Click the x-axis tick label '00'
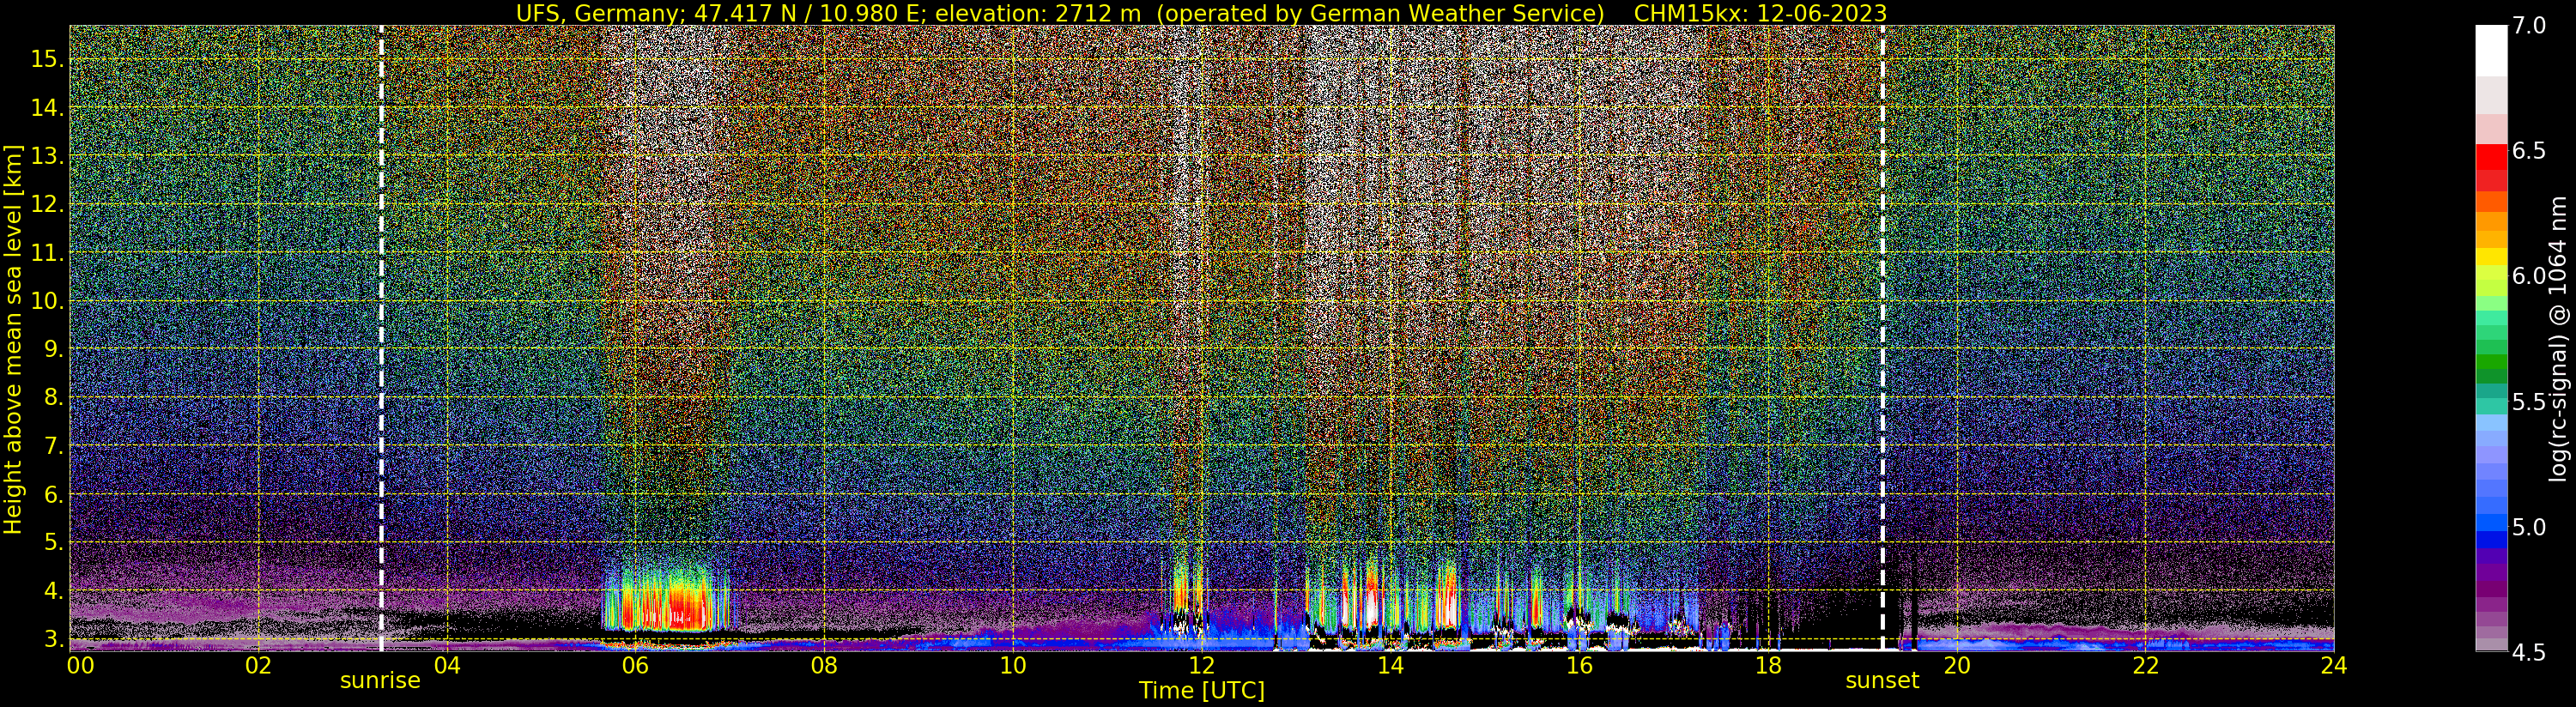Viewport: 2576px width, 707px height. pos(79,665)
